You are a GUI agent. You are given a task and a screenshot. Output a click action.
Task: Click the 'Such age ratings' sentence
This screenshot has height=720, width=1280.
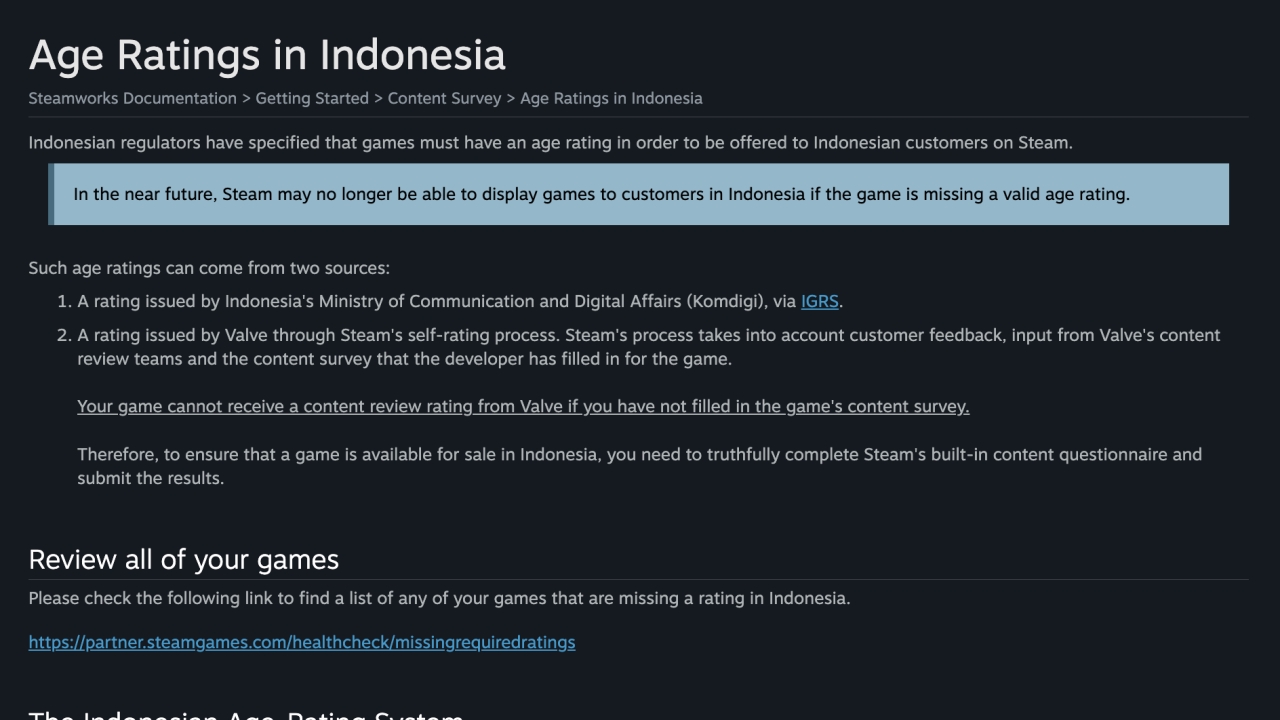(x=209, y=268)
